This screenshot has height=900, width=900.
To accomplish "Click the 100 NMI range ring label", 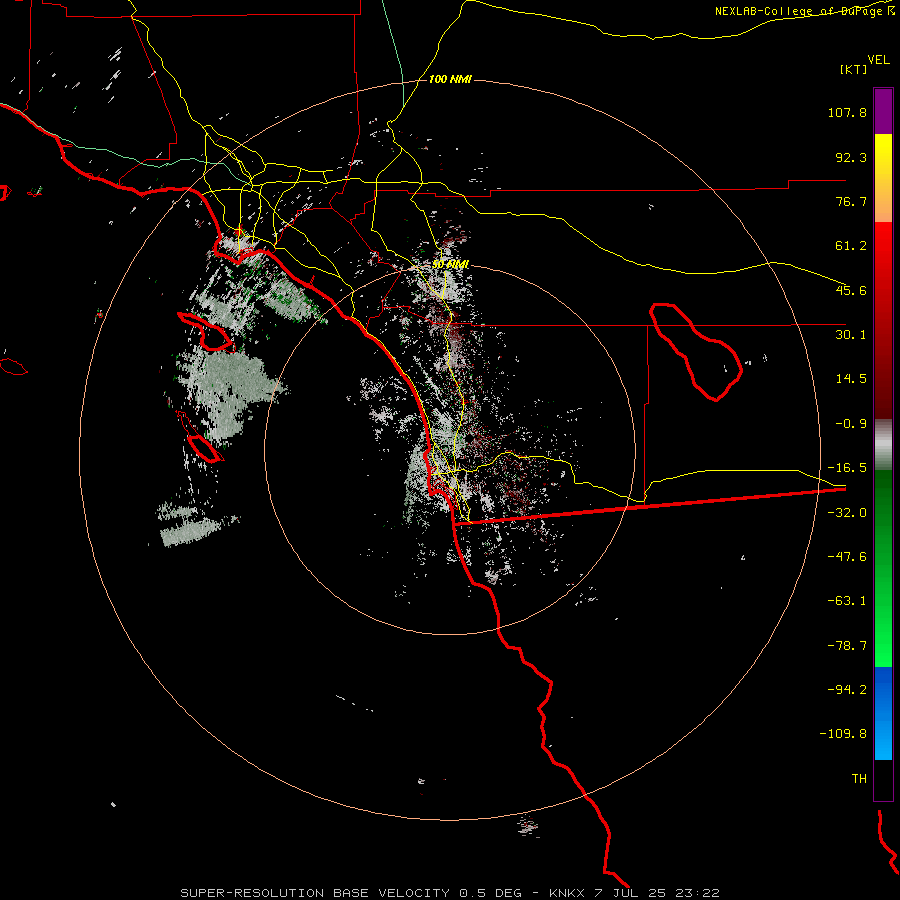I will 450,79.
